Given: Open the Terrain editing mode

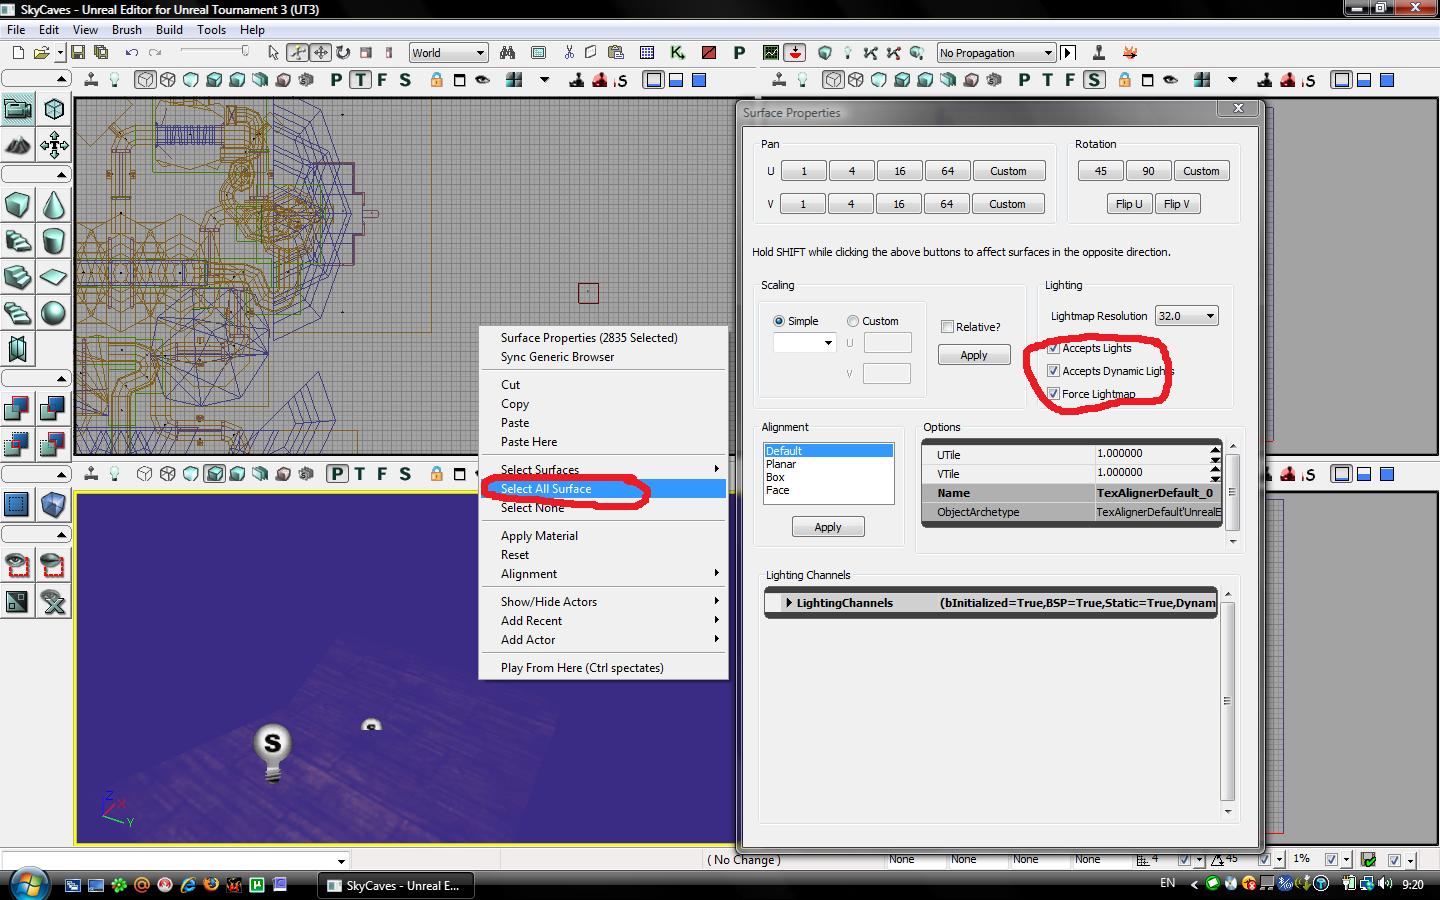Looking at the screenshot, I should pos(18,146).
